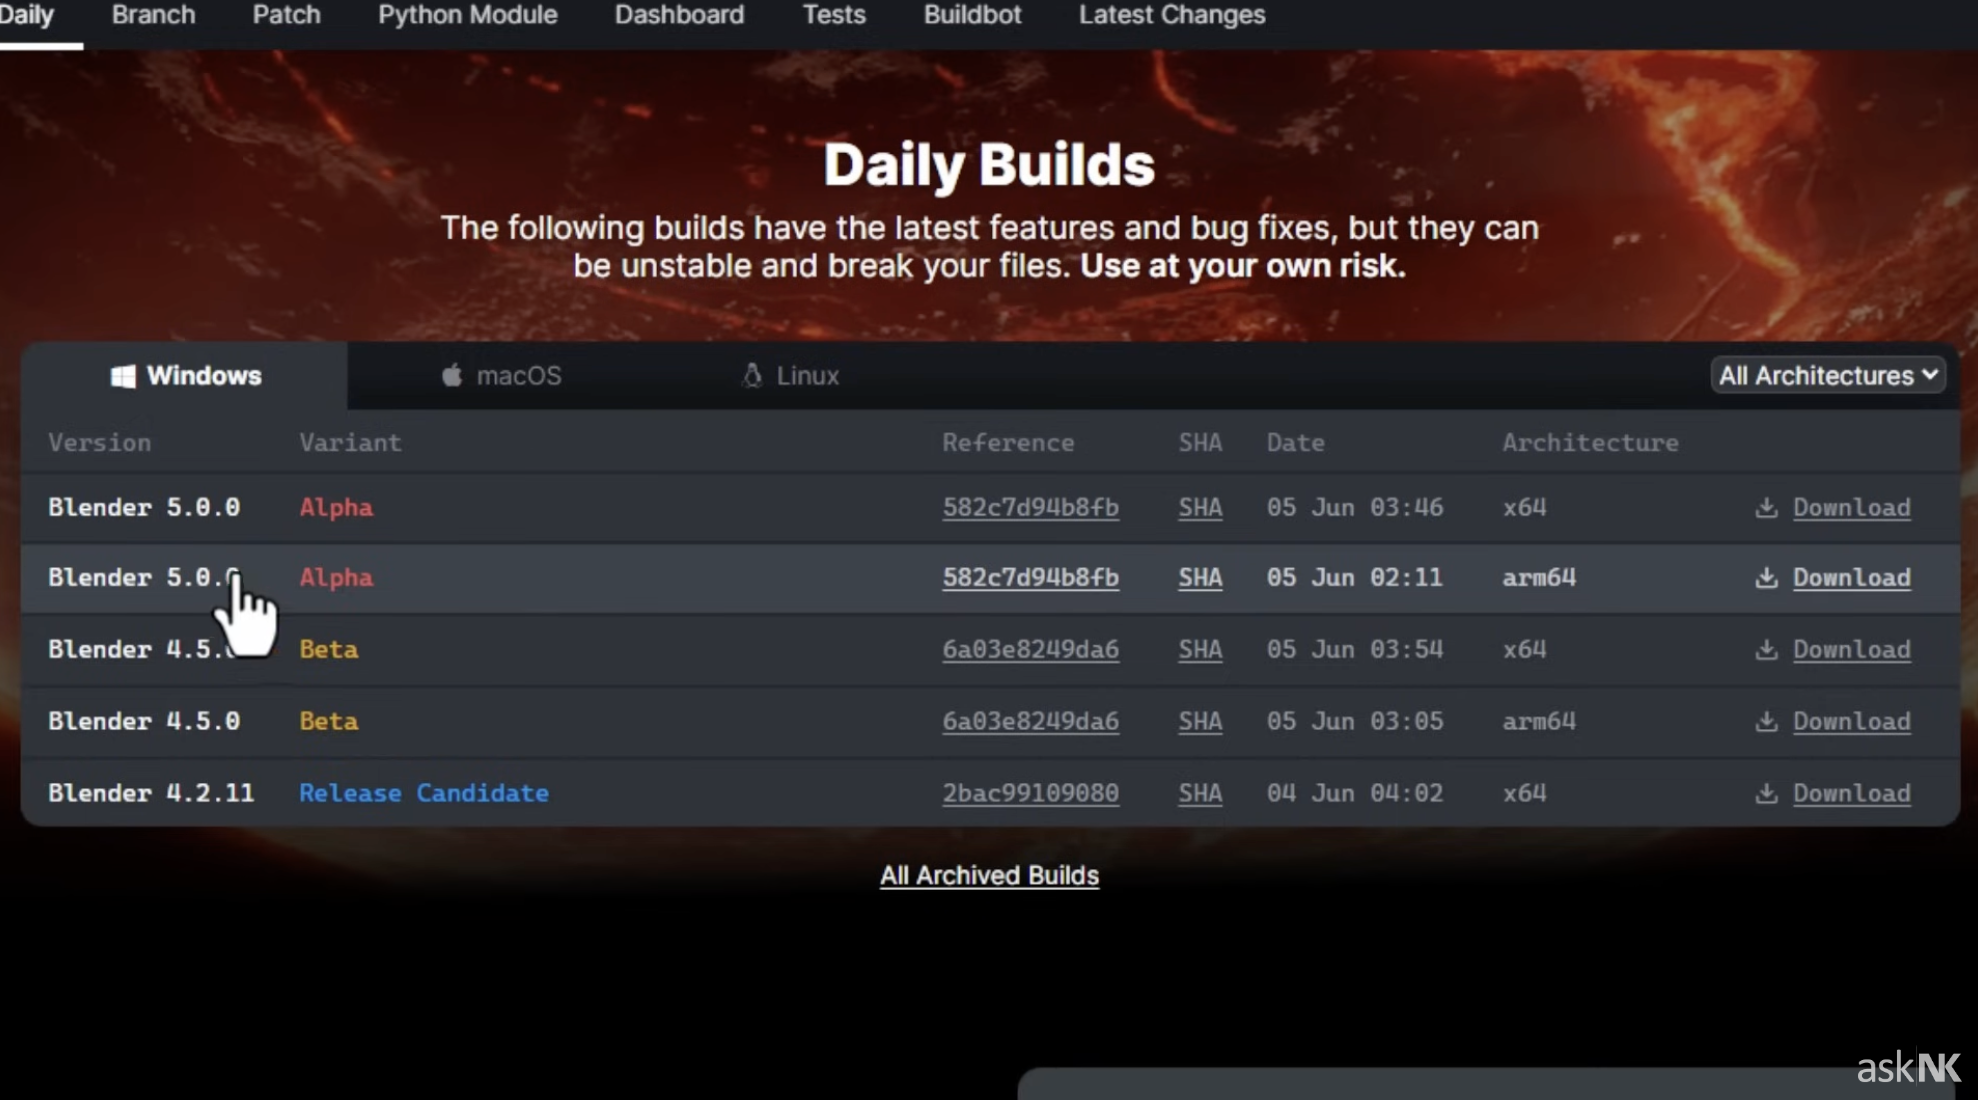
Task: Click SHA link for Blender 4.5.0 x64
Action: pyautogui.click(x=1199, y=650)
